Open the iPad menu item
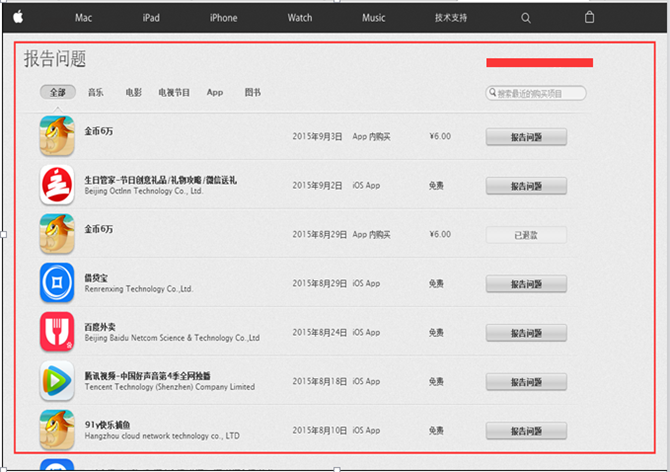Image resolution: width=670 pixels, height=472 pixels. (151, 18)
